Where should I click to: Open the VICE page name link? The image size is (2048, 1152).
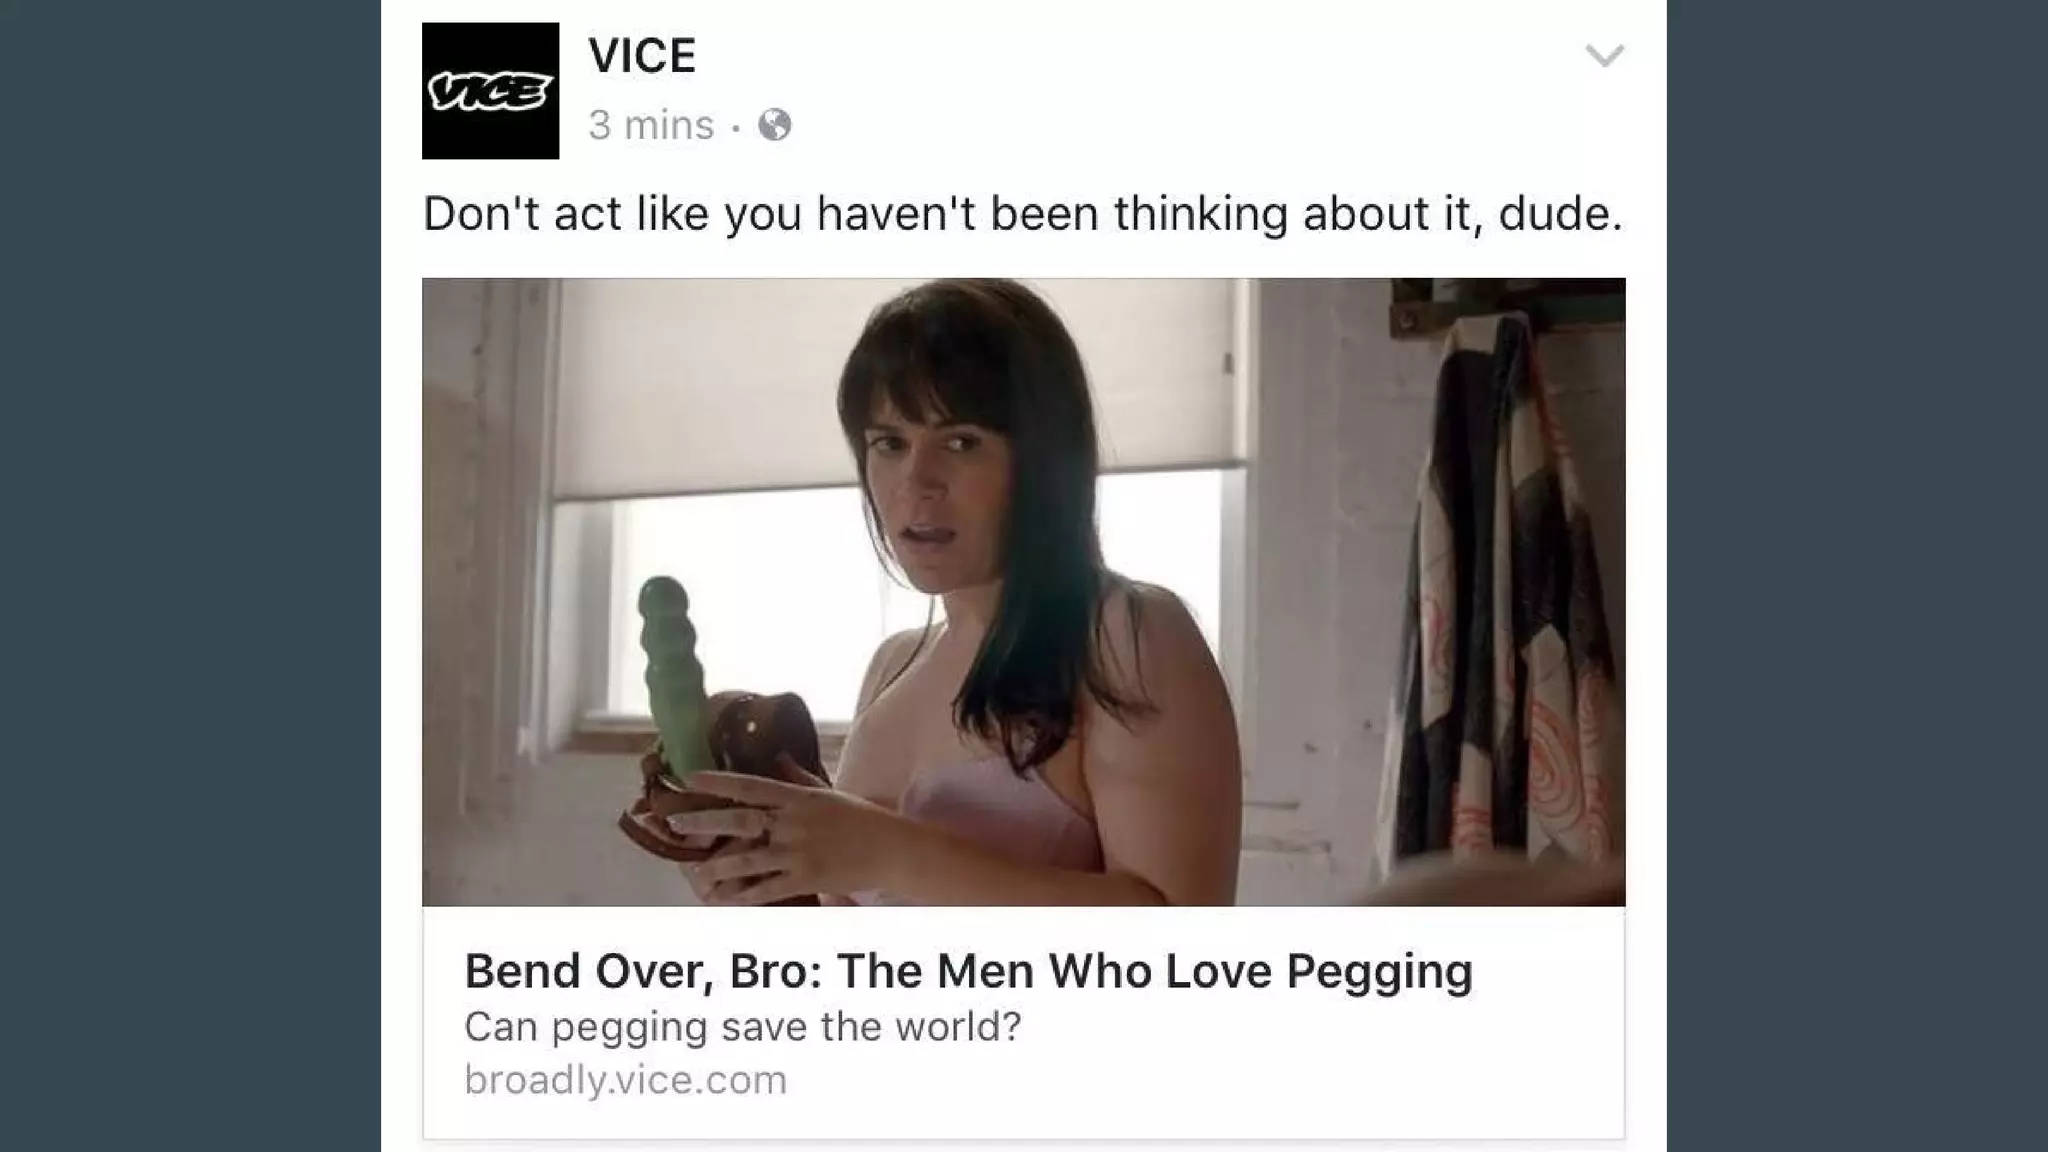tap(642, 55)
